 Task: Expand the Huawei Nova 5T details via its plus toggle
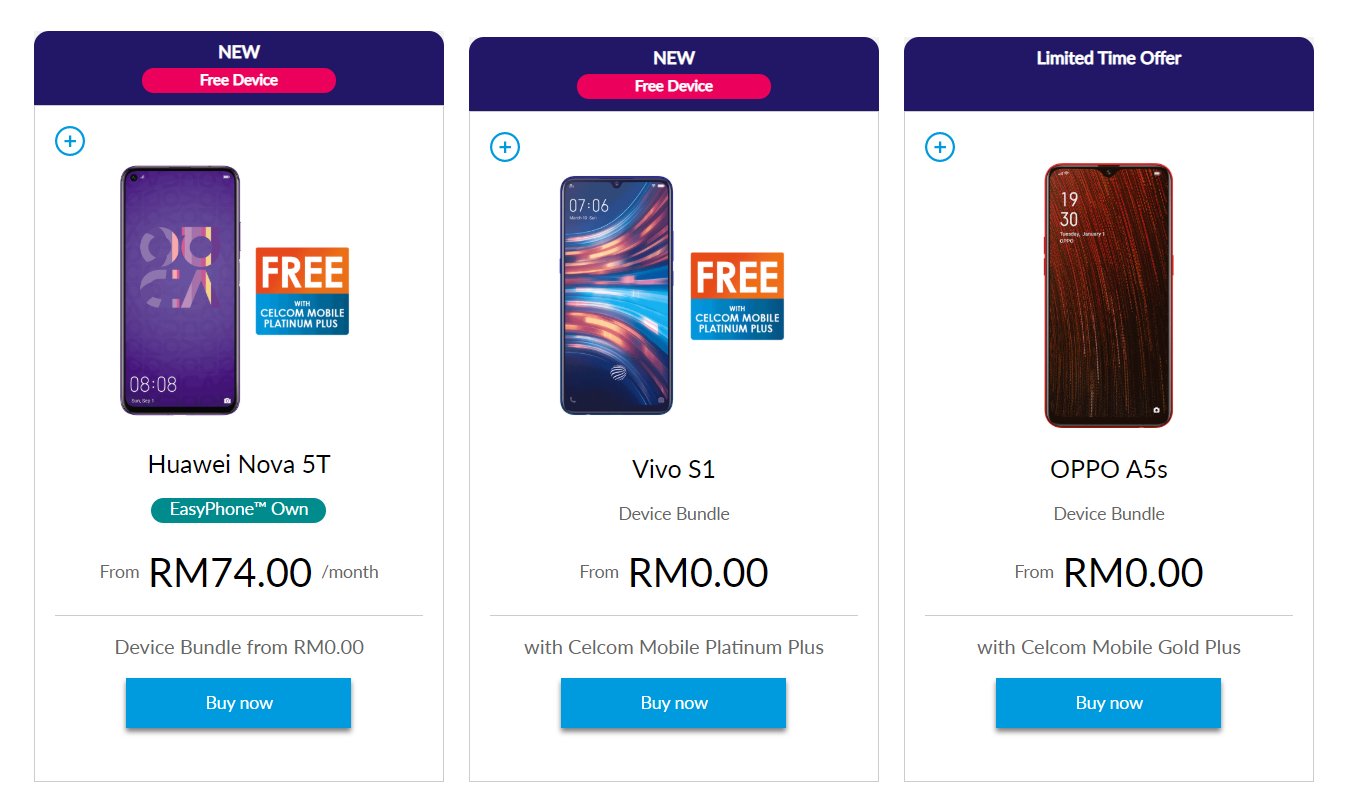click(x=70, y=141)
